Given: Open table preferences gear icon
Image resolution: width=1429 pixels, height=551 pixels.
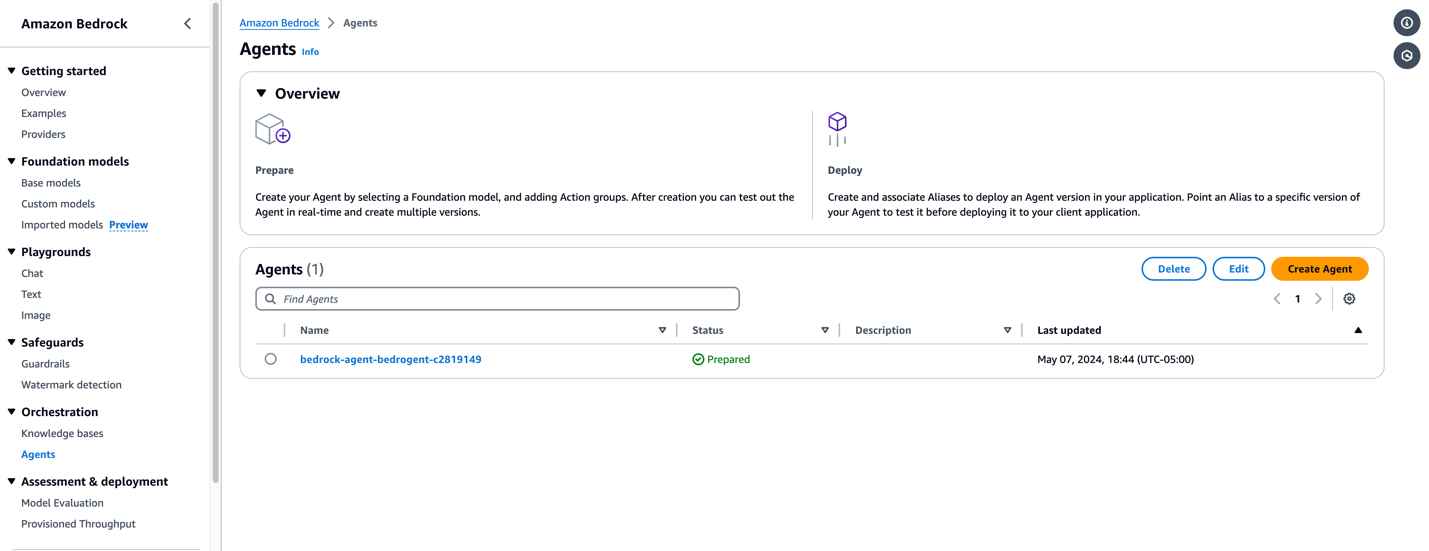Looking at the screenshot, I should pos(1349,299).
